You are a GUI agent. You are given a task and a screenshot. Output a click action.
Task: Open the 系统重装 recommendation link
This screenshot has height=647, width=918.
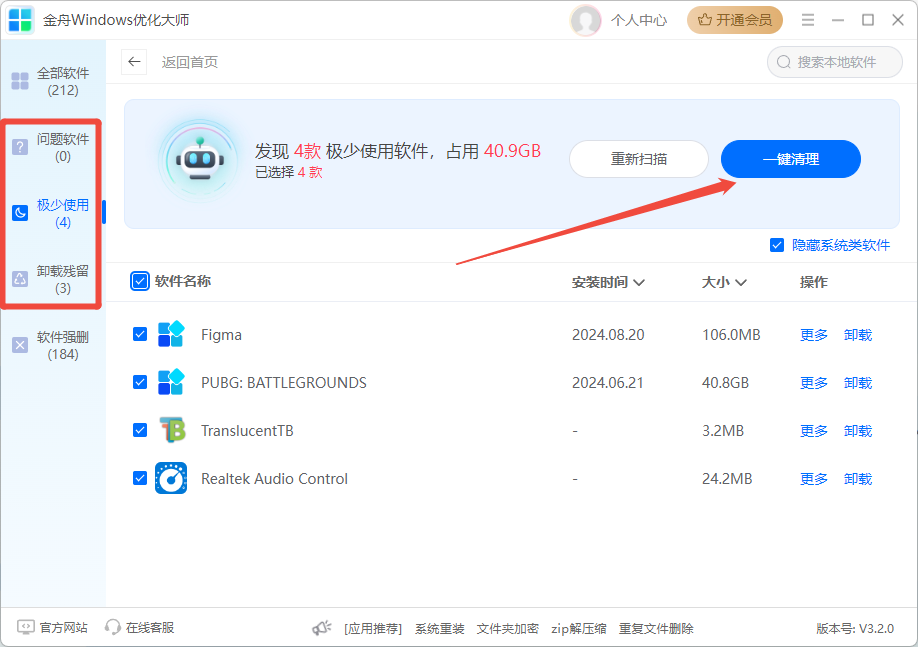pyautogui.click(x=440, y=629)
